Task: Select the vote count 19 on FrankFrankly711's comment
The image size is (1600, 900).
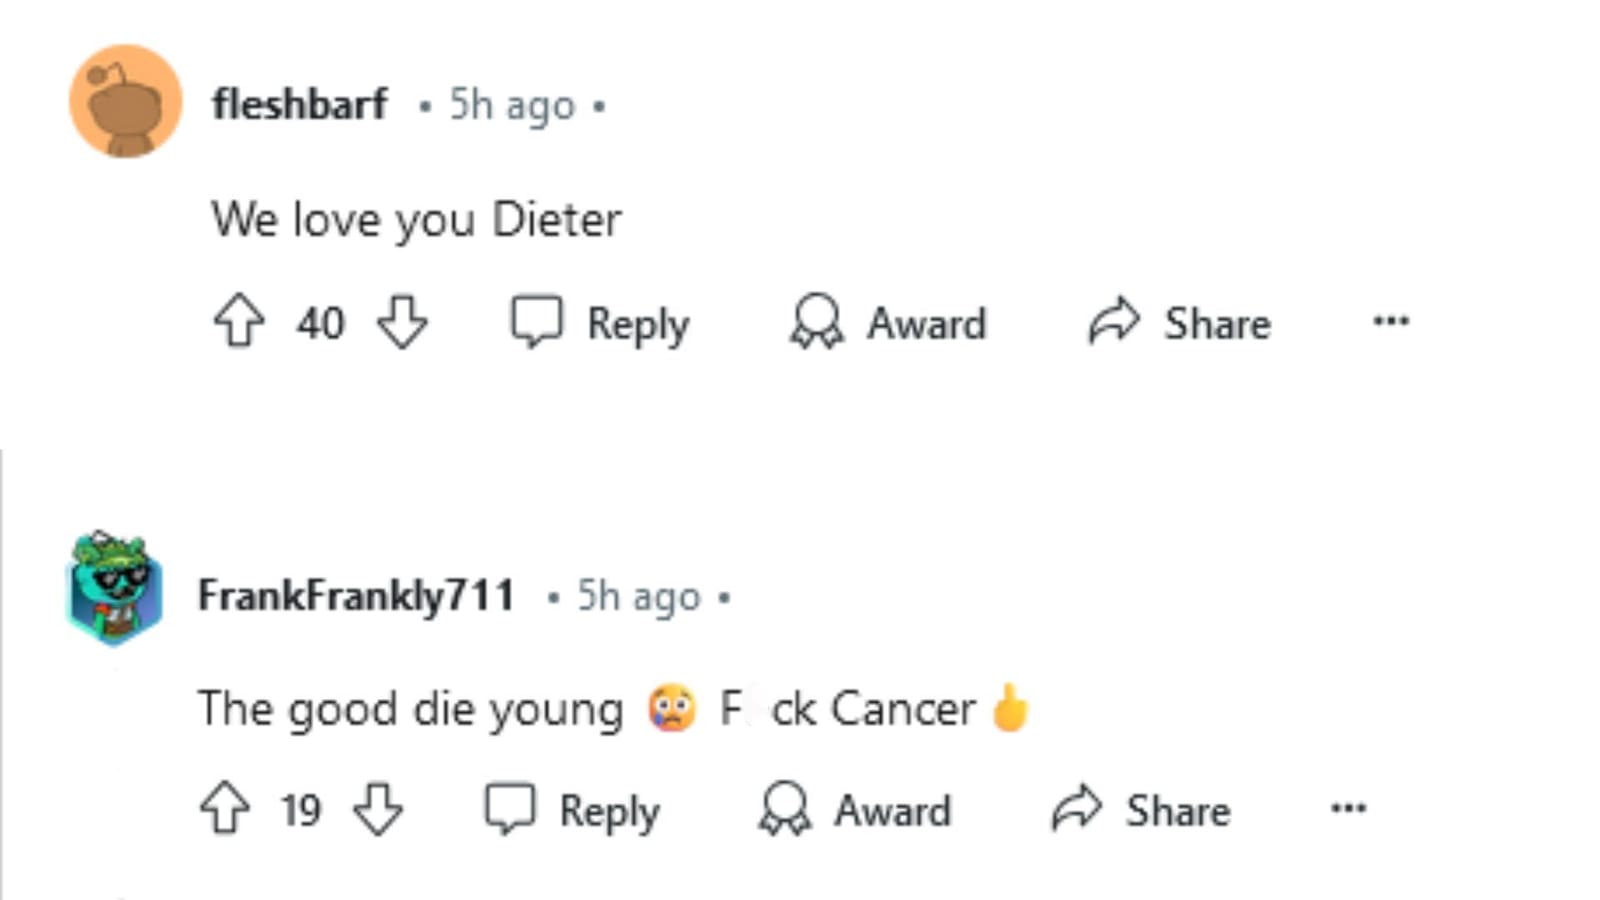Action: [300, 810]
